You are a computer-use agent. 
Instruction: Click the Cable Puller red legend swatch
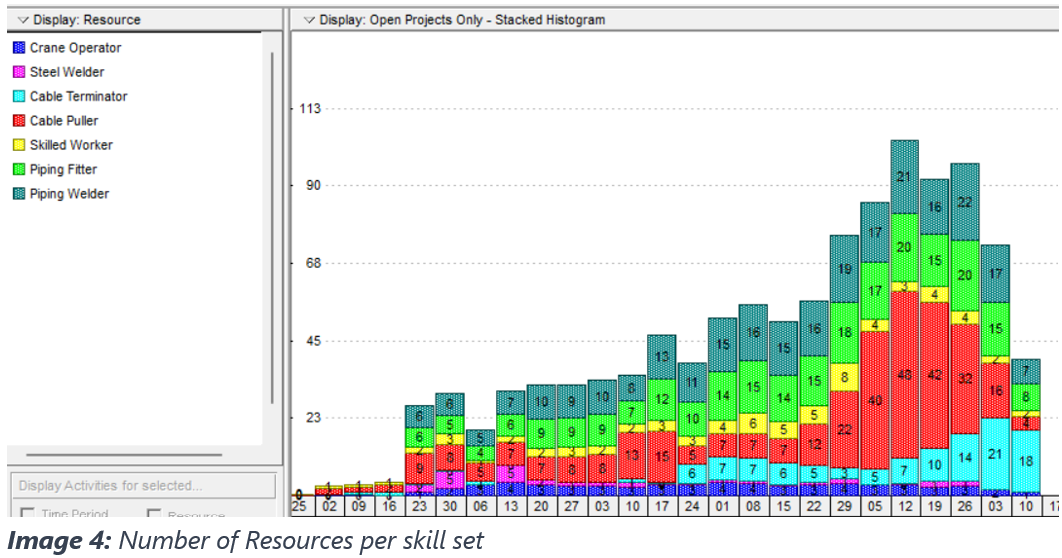(x=18, y=121)
